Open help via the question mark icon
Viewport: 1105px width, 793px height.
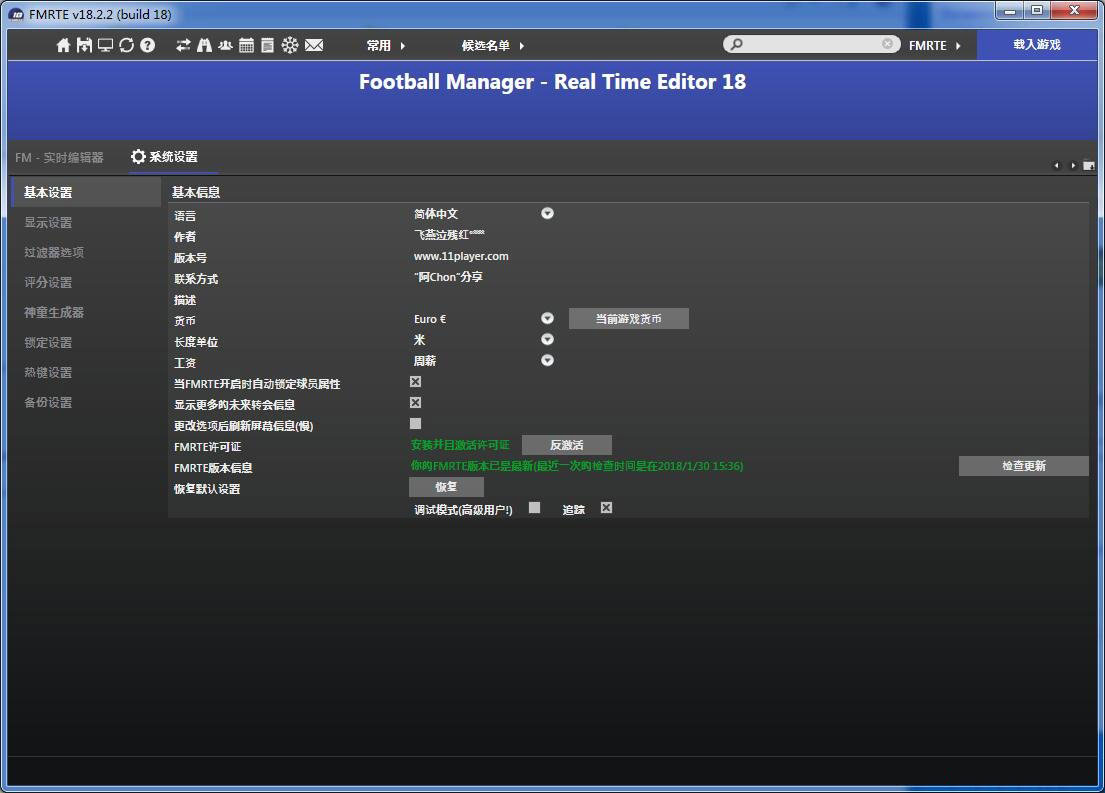(x=147, y=45)
